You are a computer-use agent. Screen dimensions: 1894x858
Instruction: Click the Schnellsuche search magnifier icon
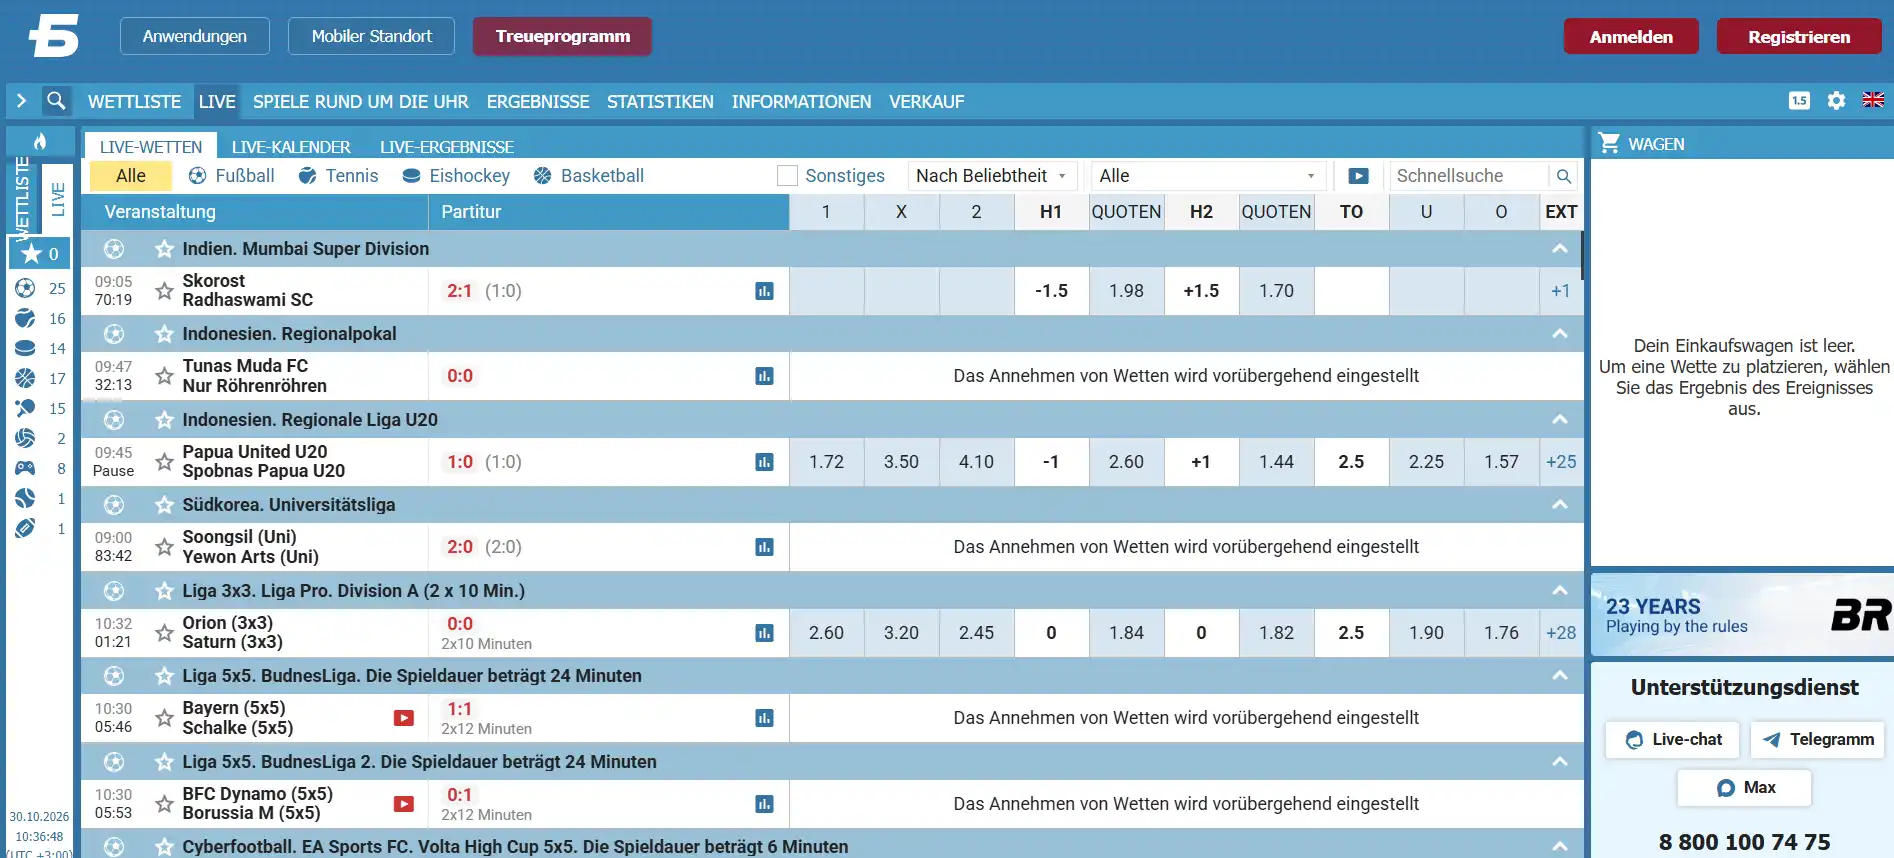point(1564,176)
